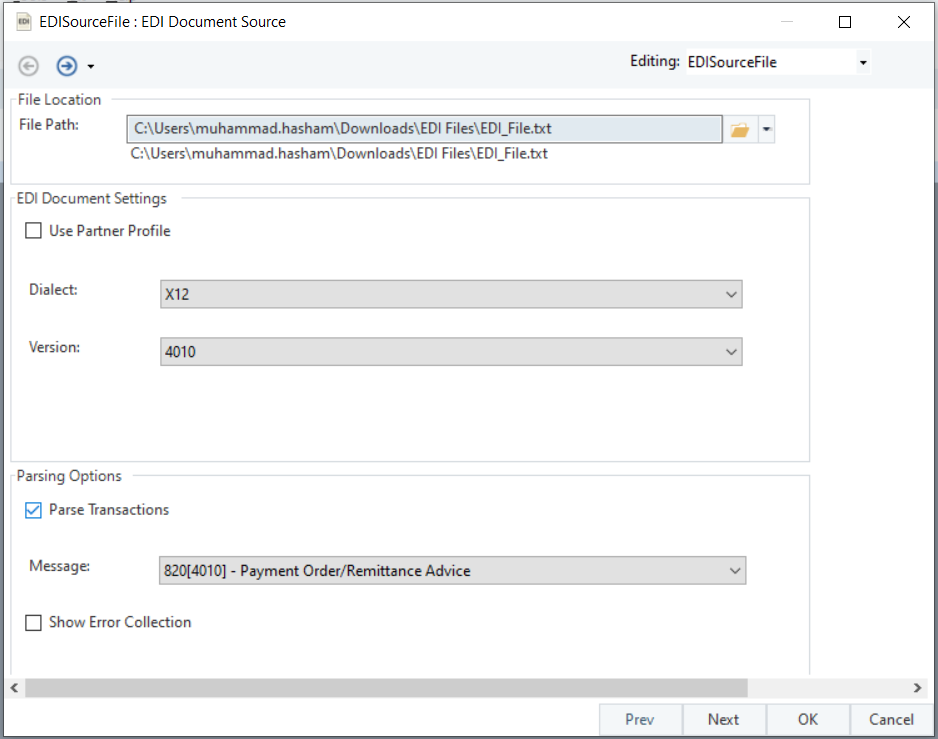
Task: Click the horizontal scrollbar right arrow
Action: (x=918, y=688)
